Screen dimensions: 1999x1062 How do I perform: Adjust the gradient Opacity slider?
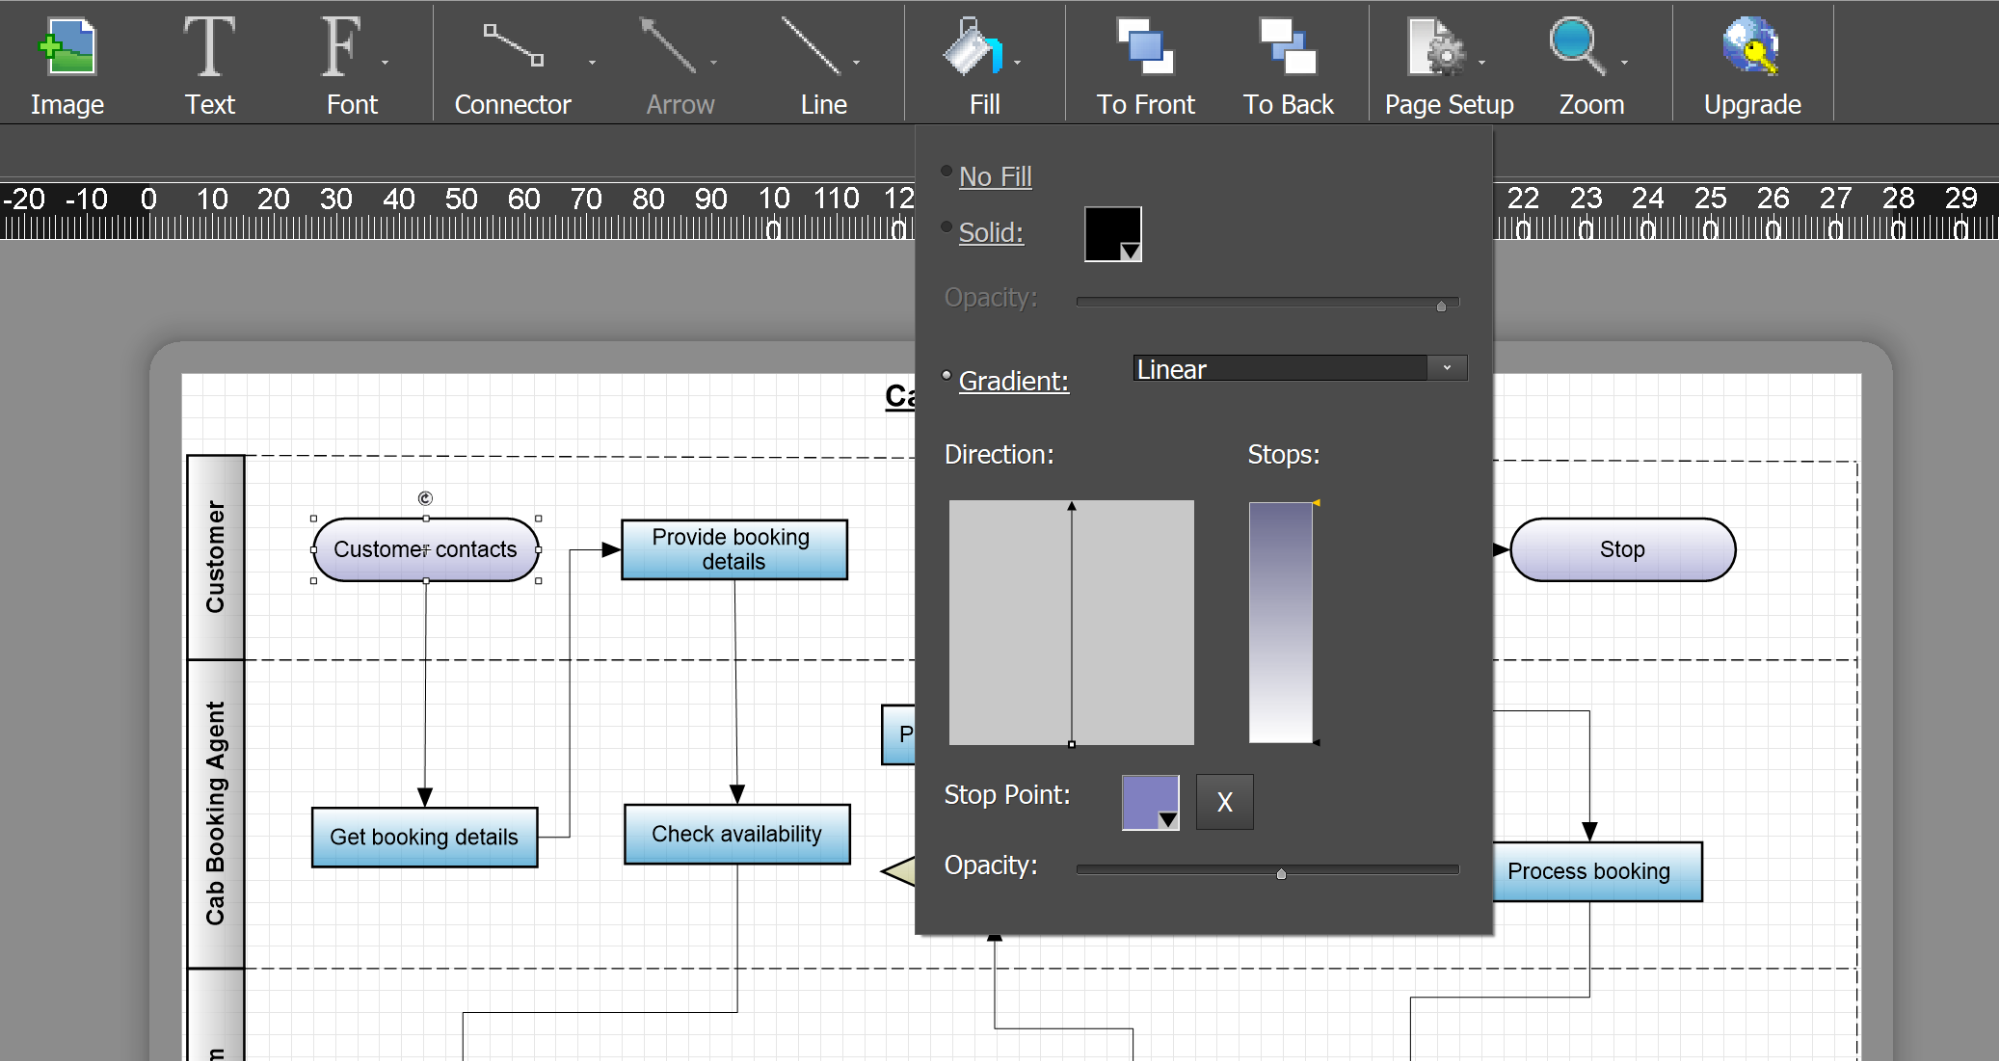[x=1281, y=873]
